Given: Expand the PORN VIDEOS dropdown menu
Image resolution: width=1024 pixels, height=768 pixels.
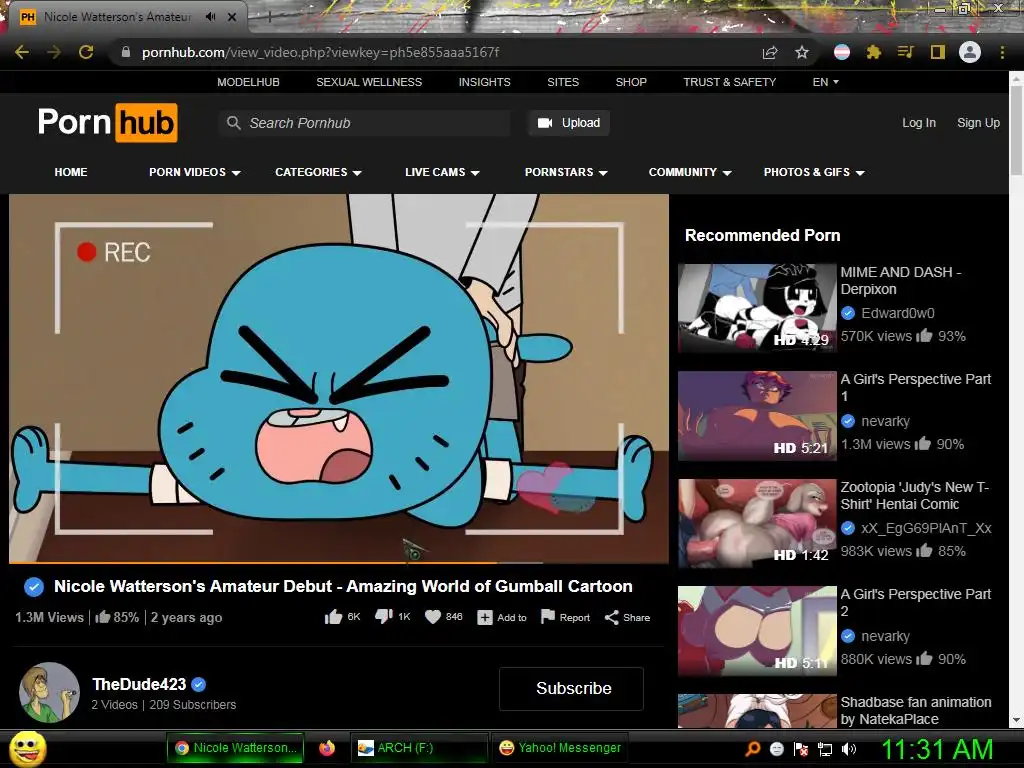Looking at the screenshot, I should (195, 172).
